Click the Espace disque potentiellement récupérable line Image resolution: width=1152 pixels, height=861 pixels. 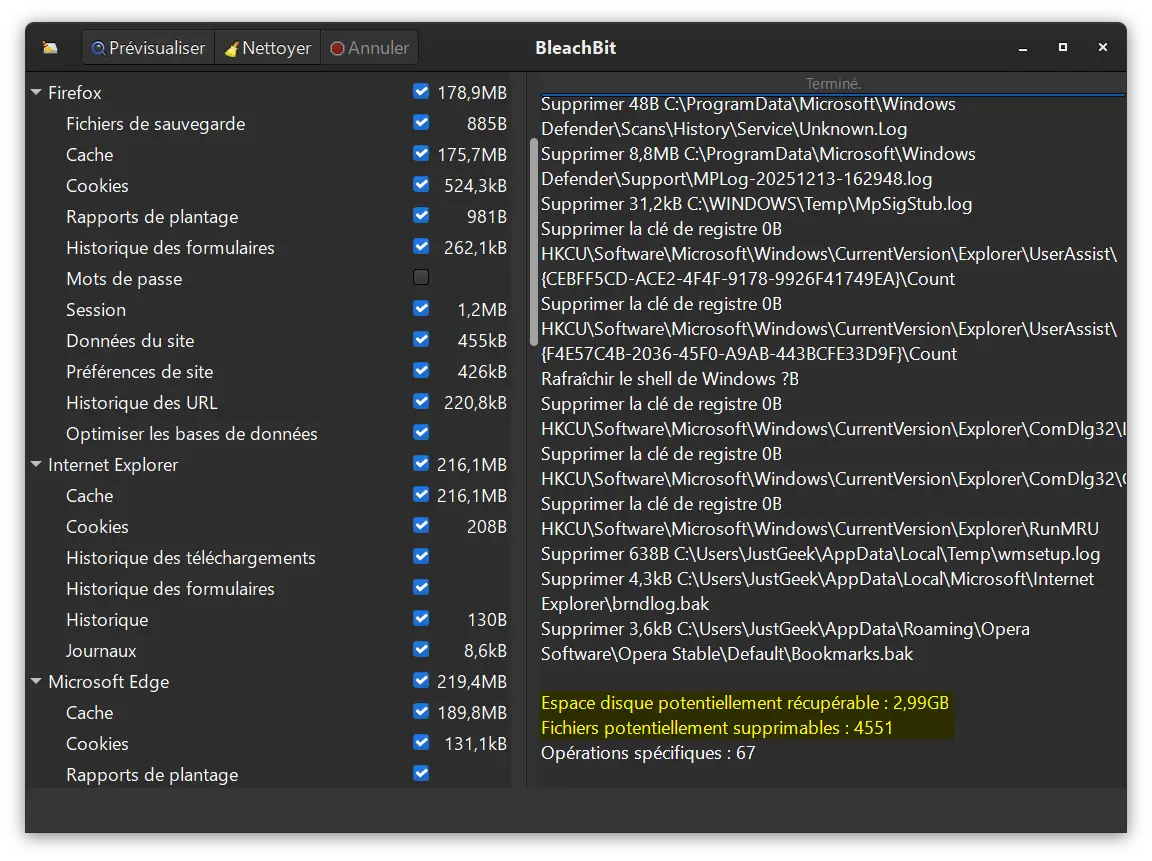(745, 703)
